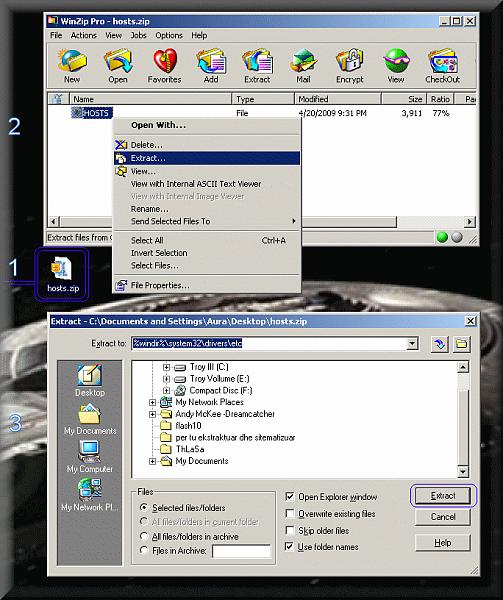Screen dimensions: 503x600
Task: Select the Selected files/folders radio button
Action: pos(144,507)
